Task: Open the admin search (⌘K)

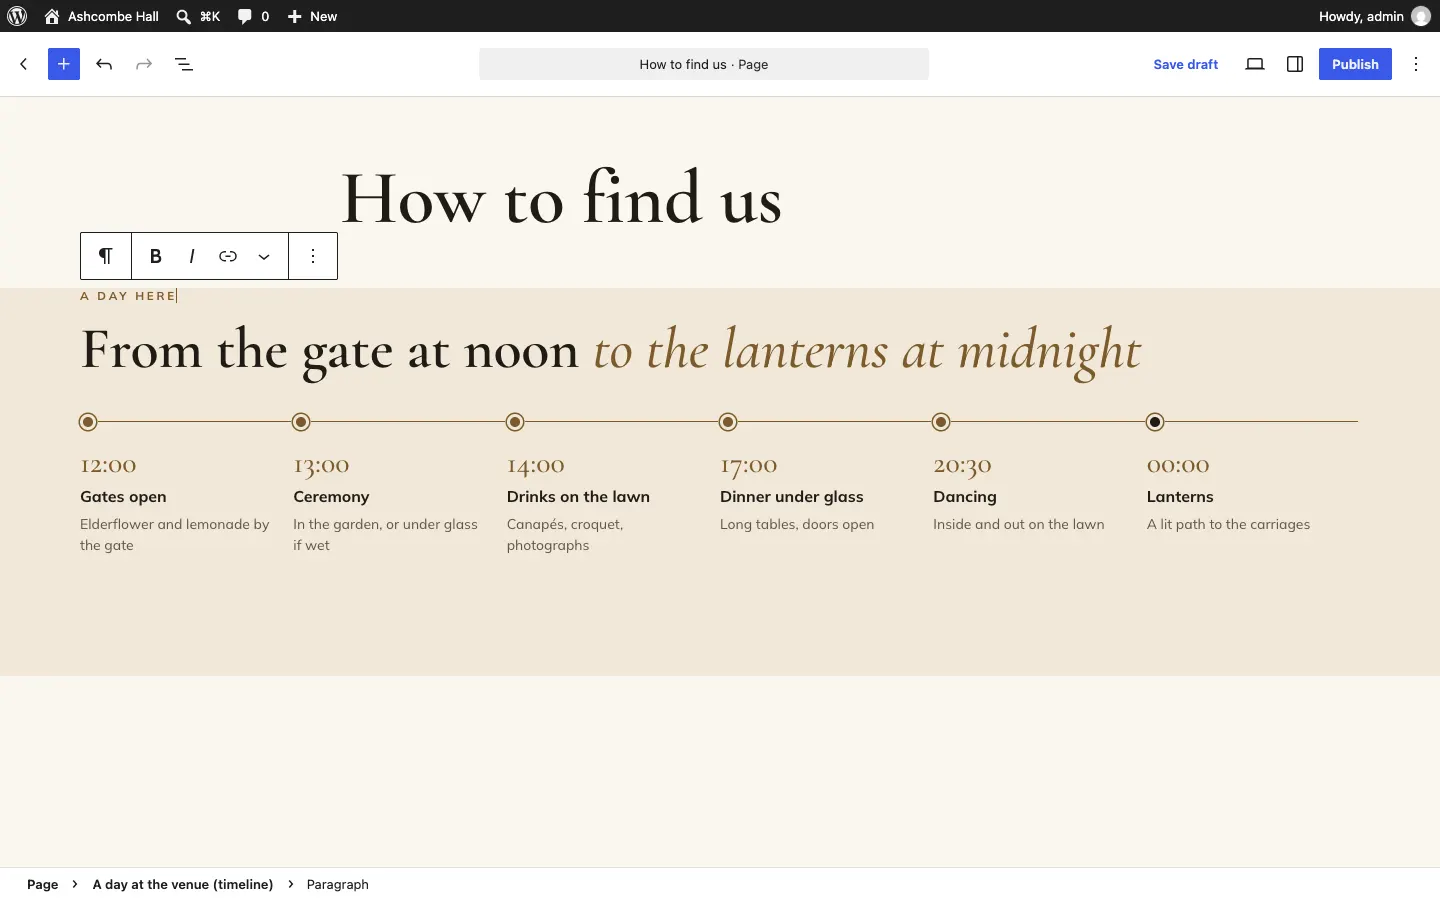Action: click(x=198, y=16)
